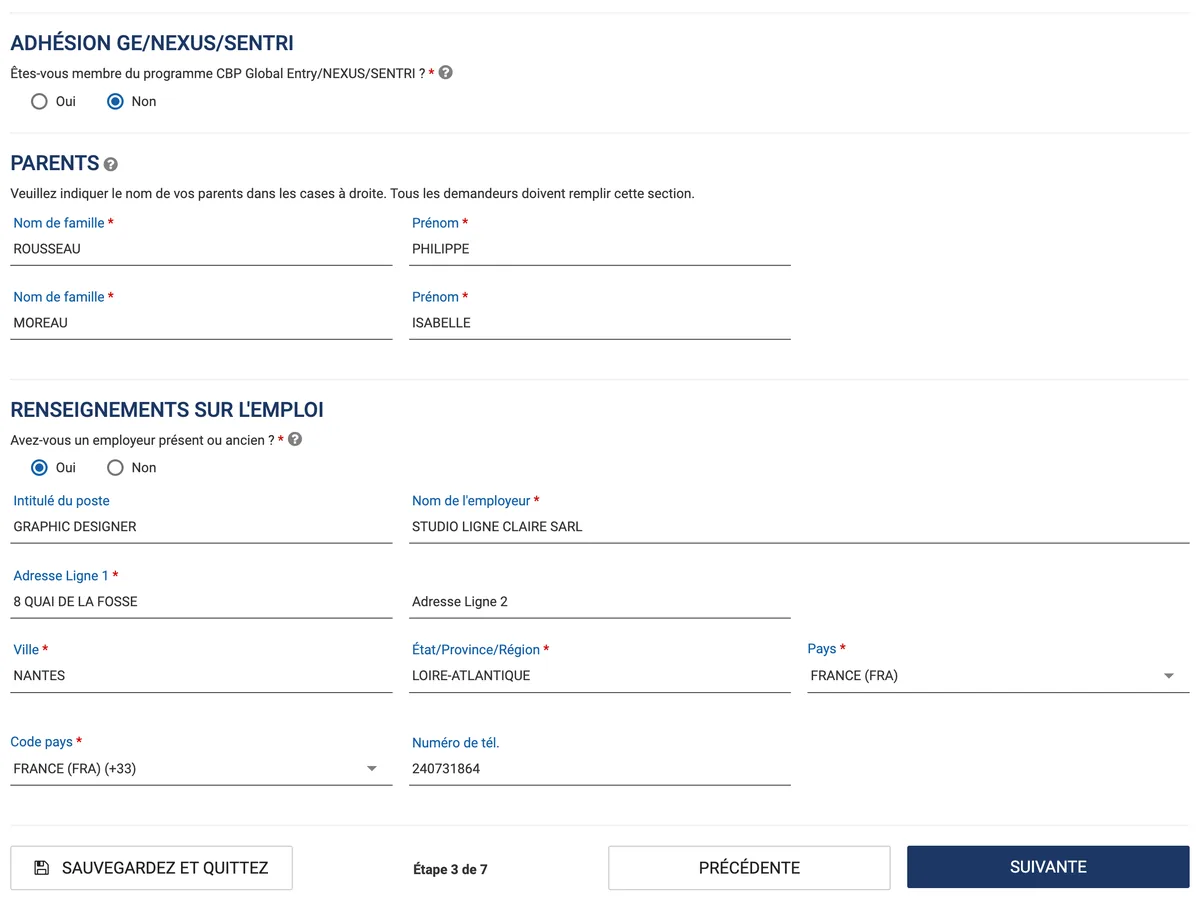Select Non for Global Entry/NEXUS/SENTRI membership
Image resolution: width=1200 pixels, height=900 pixels.
pyautogui.click(x=115, y=101)
